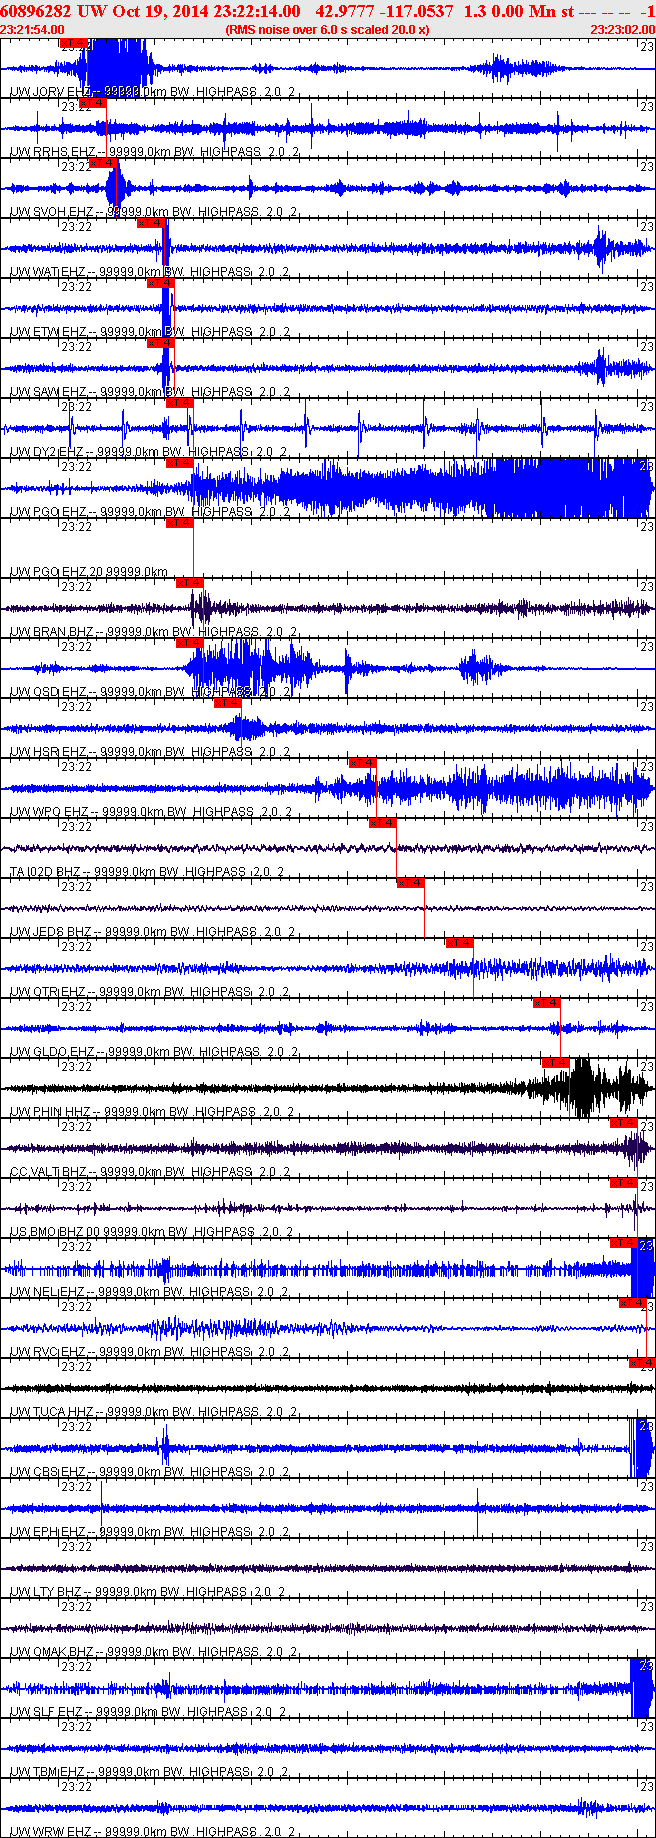Select the UW JORV EHZ station label

click(x=153, y=92)
